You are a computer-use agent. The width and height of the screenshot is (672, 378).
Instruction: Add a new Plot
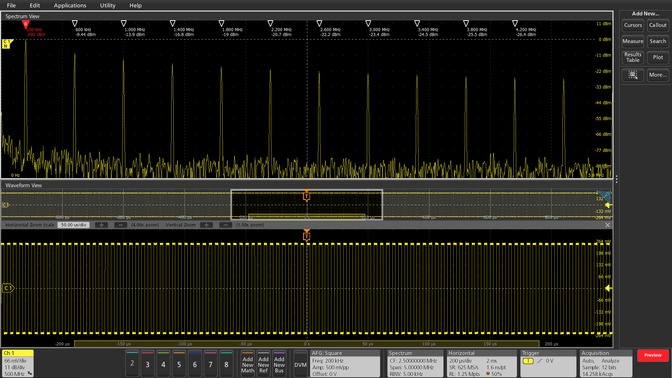point(657,57)
